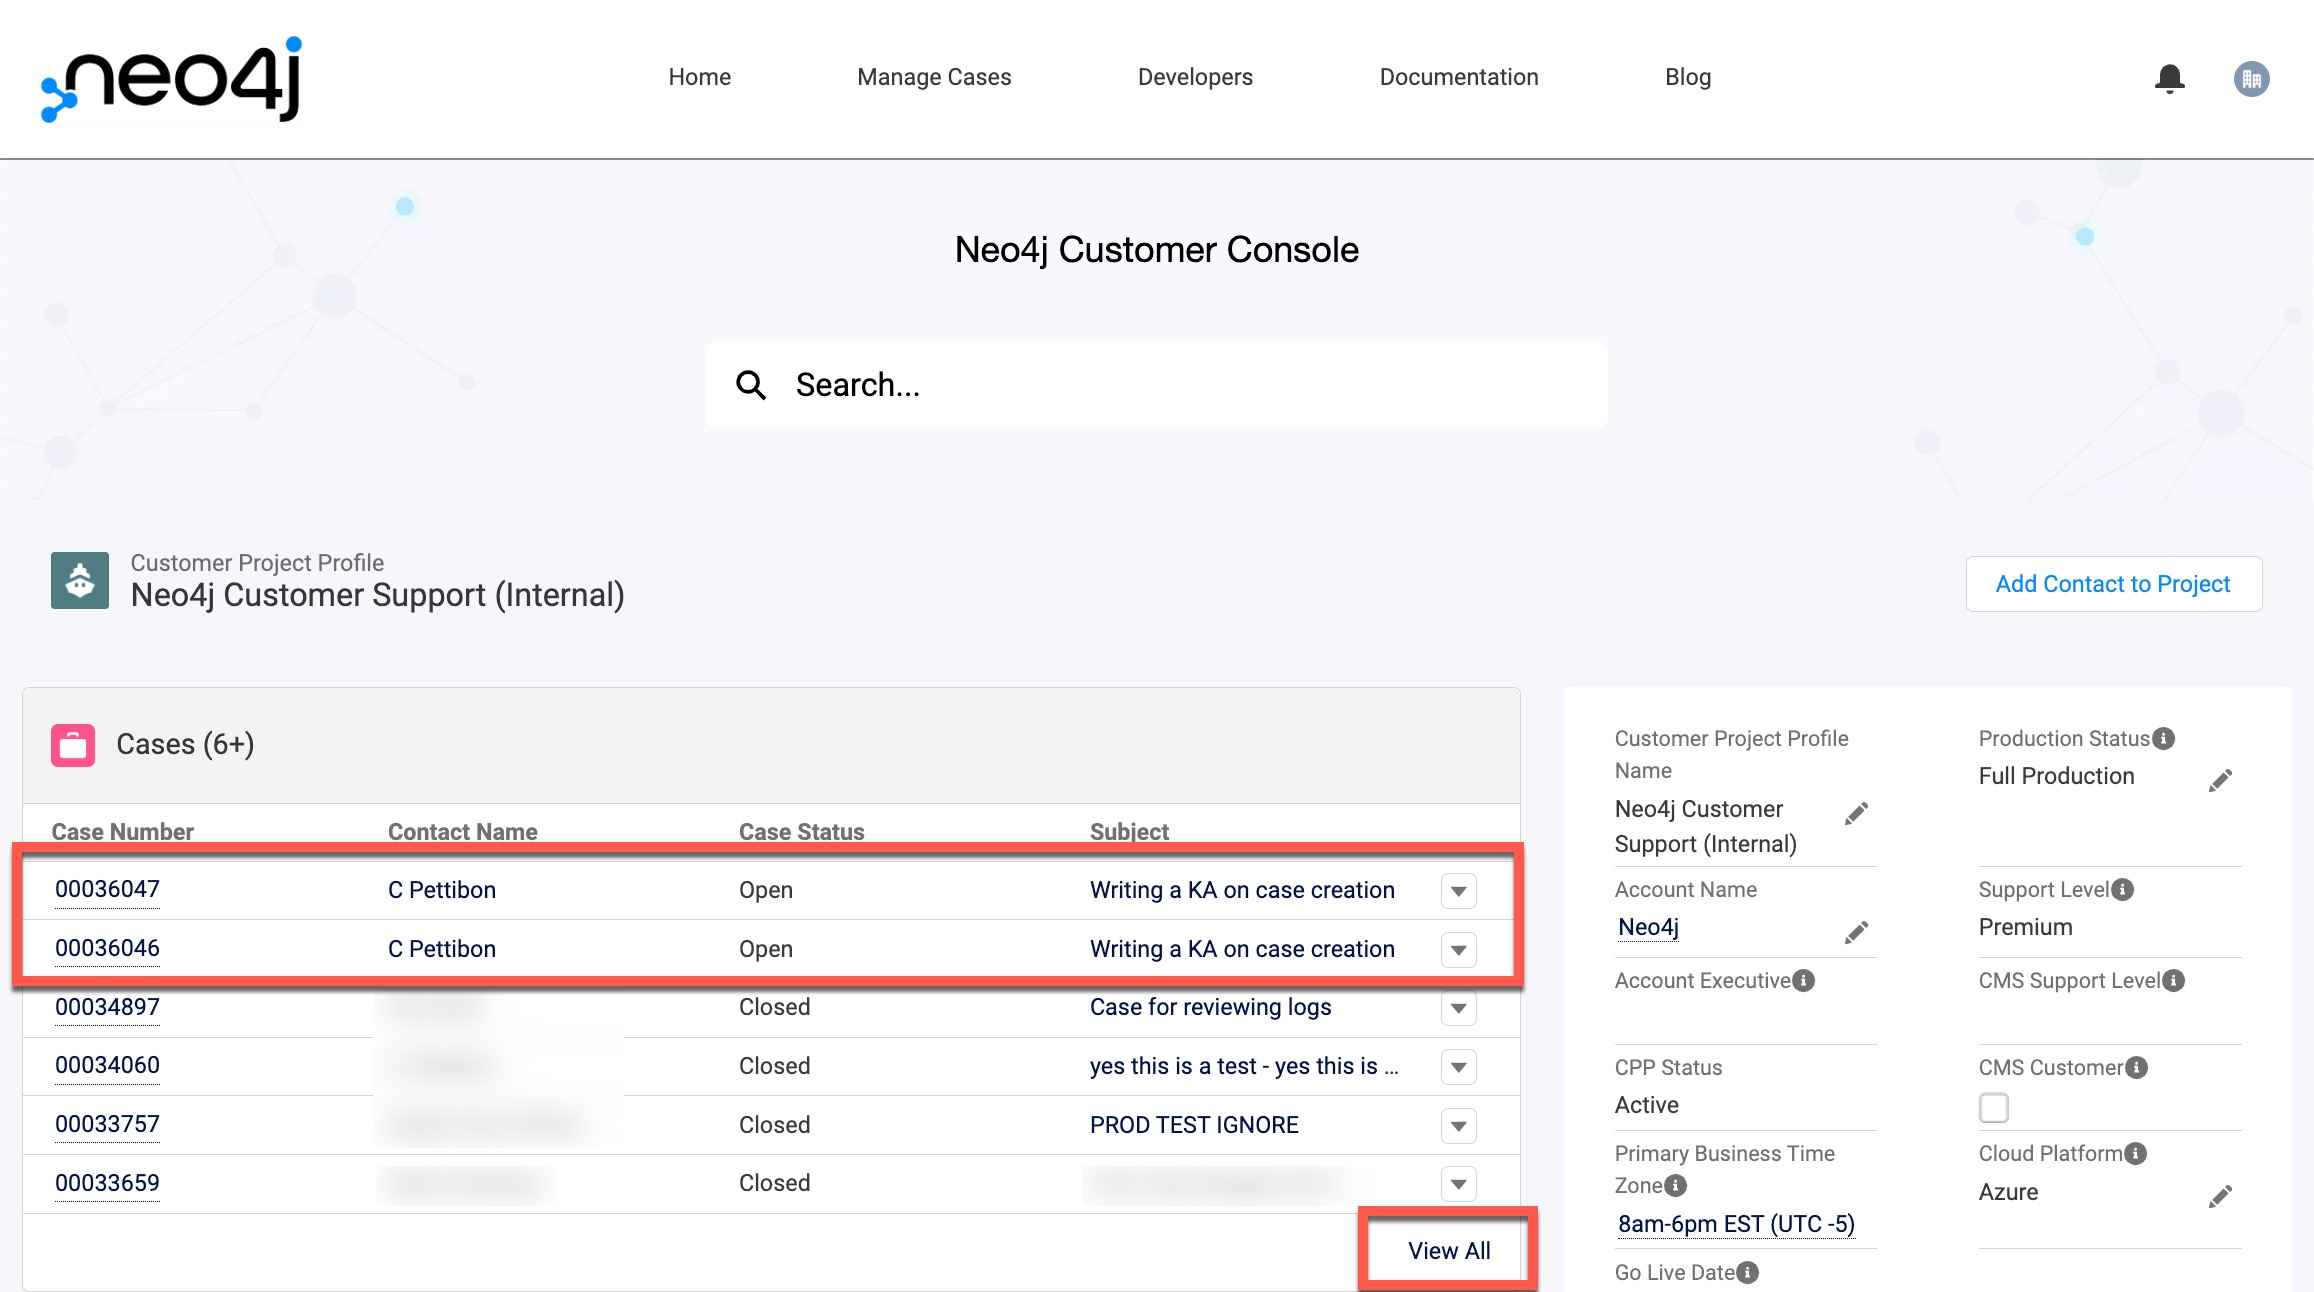
Task: Open subject 'PROD TEST IGNORE'
Action: pyautogui.click(x=1194, y=1125)
